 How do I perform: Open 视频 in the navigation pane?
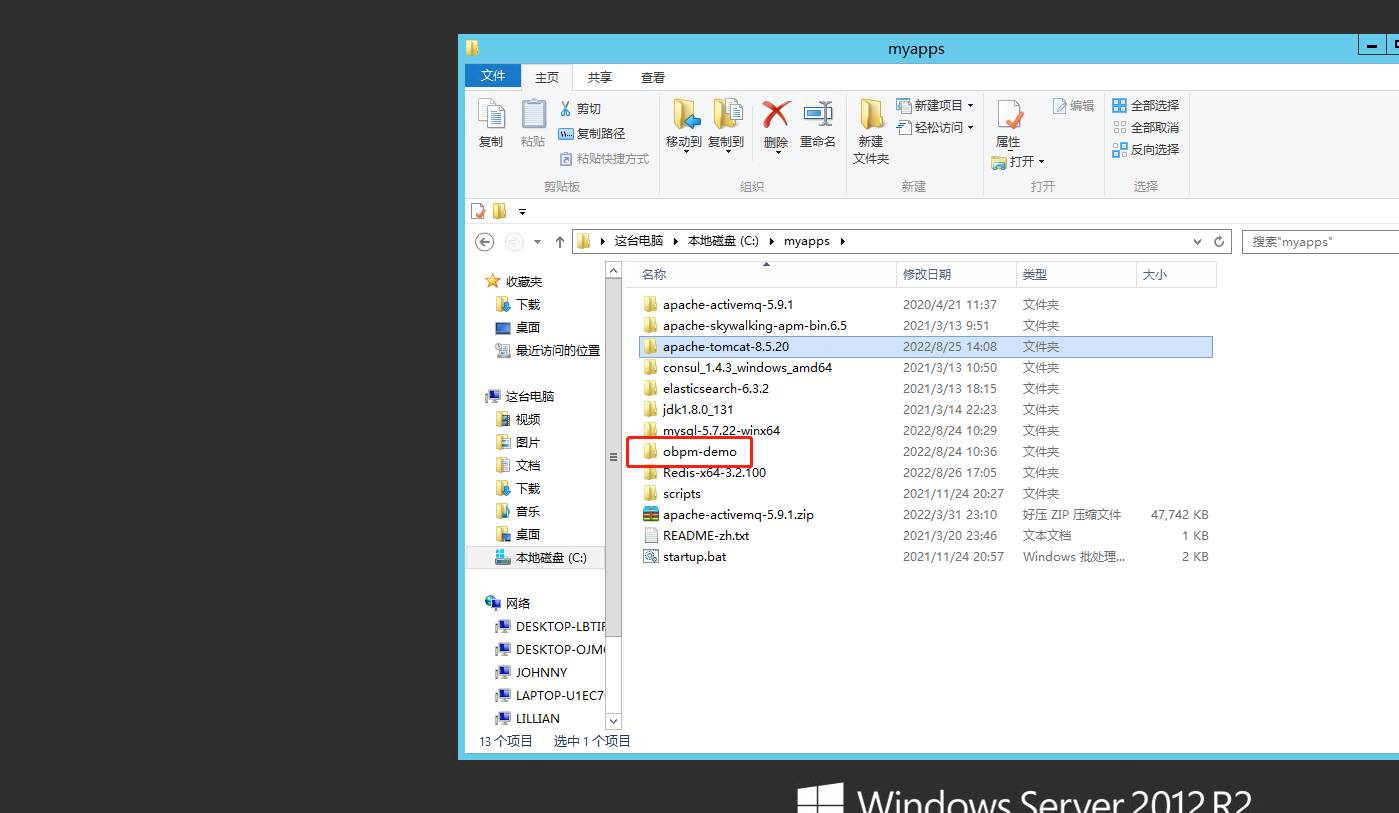(518, 419)
